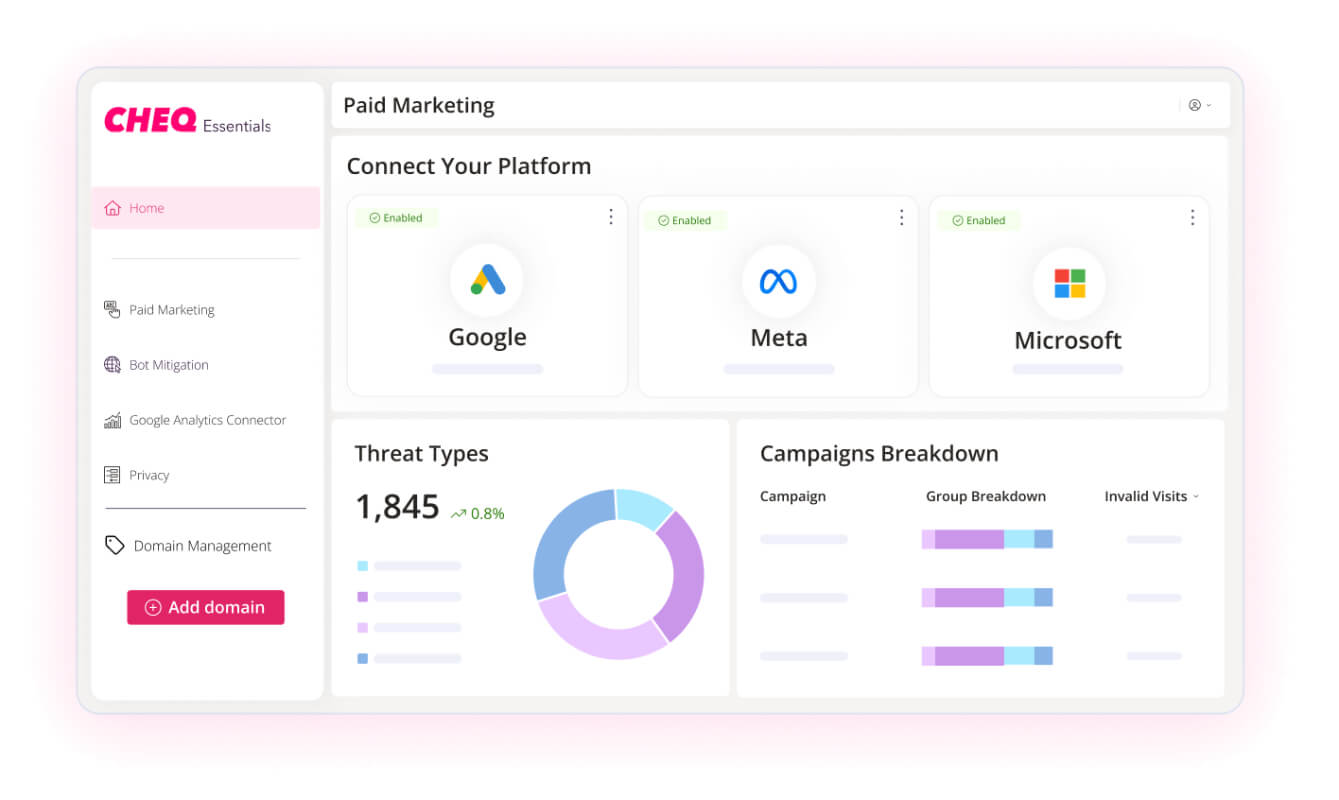This screenshot has width=1339, height=800.
Task: Click the Meta logo icon
Action: coord(778,282)
